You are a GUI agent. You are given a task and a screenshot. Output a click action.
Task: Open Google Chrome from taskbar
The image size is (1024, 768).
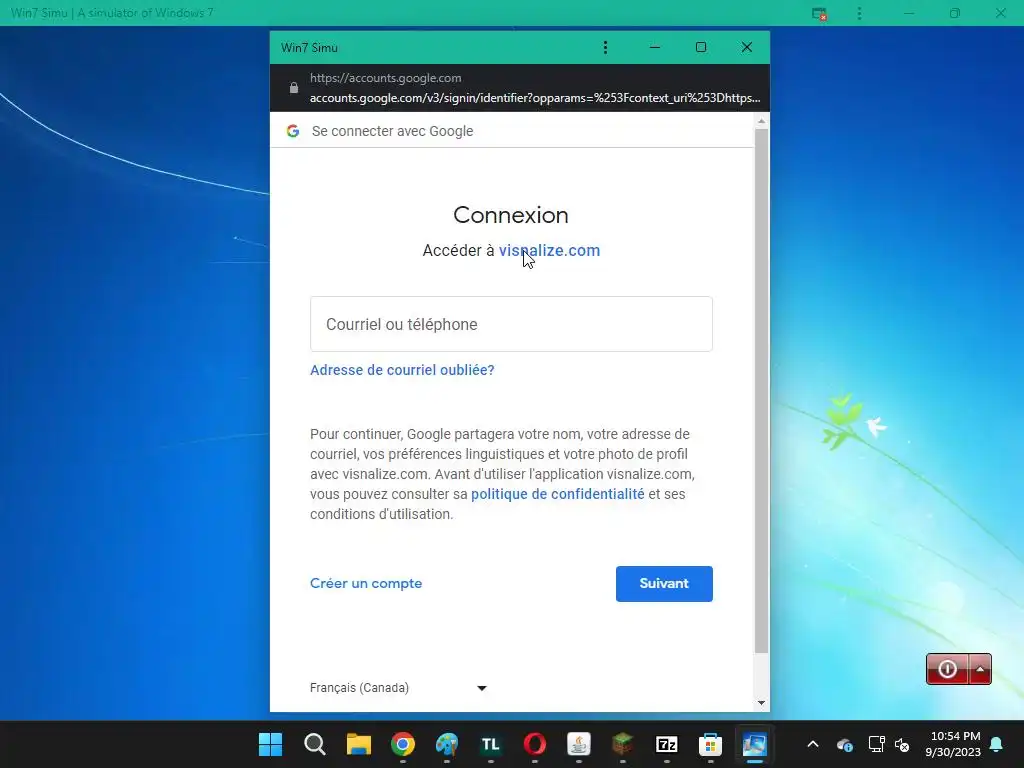(x=403, y=744)
